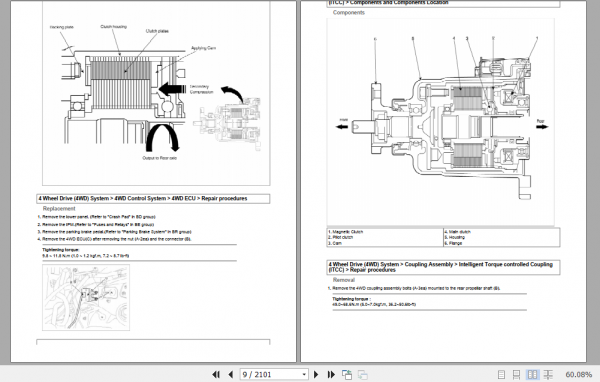Click the Components subheading

point(349,13)
